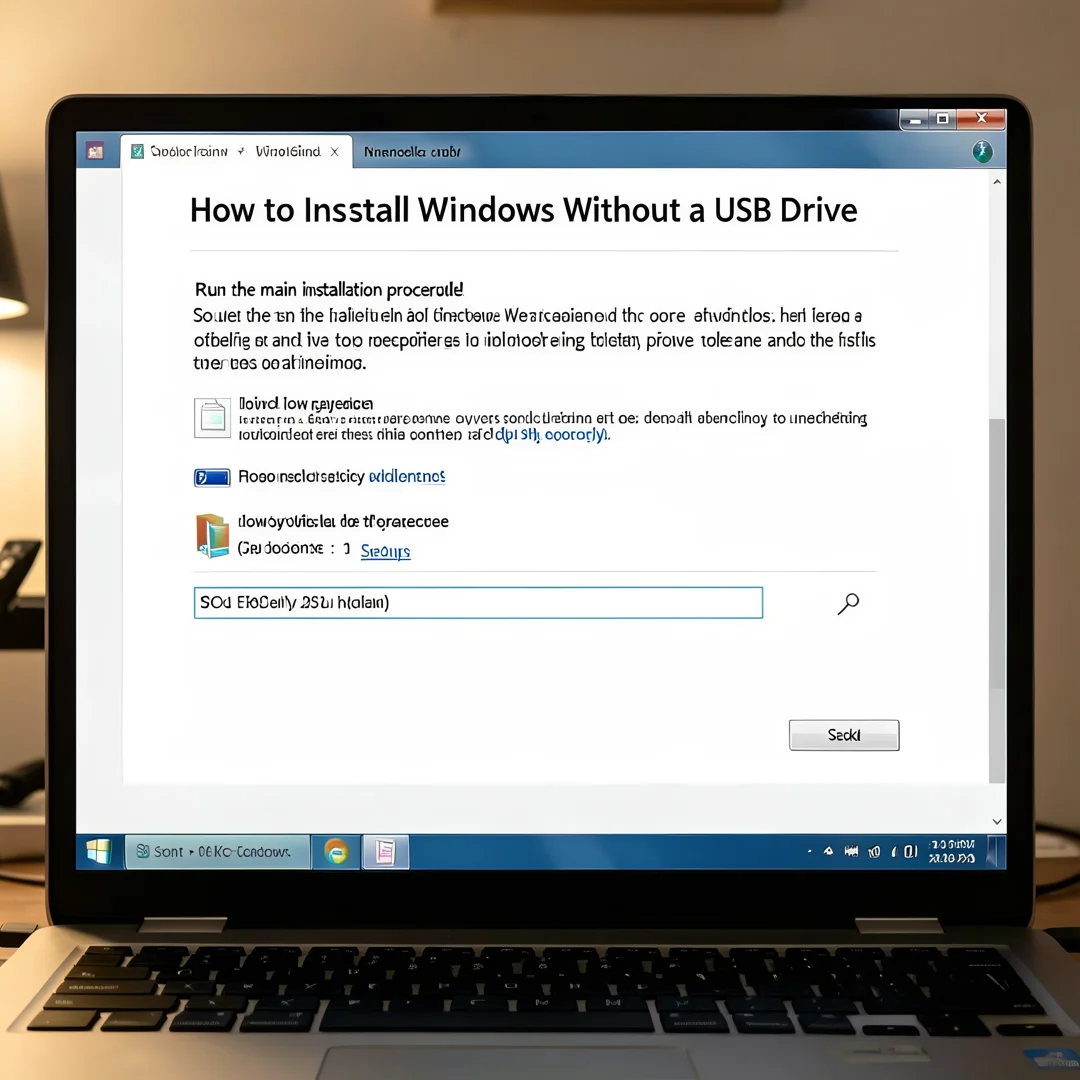The width and height of the screenshot is (1080, 1080).
Task: Follow the blue 'exldlentnoś' link
Action: [x=407, y=477]
